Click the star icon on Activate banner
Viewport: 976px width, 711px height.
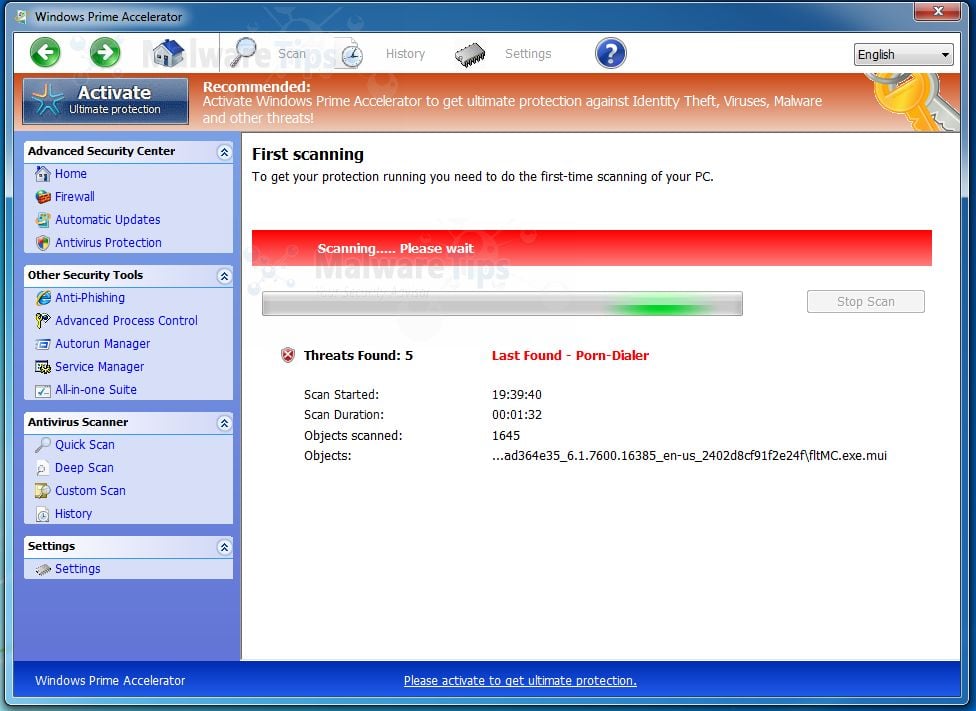pos(47,100)
